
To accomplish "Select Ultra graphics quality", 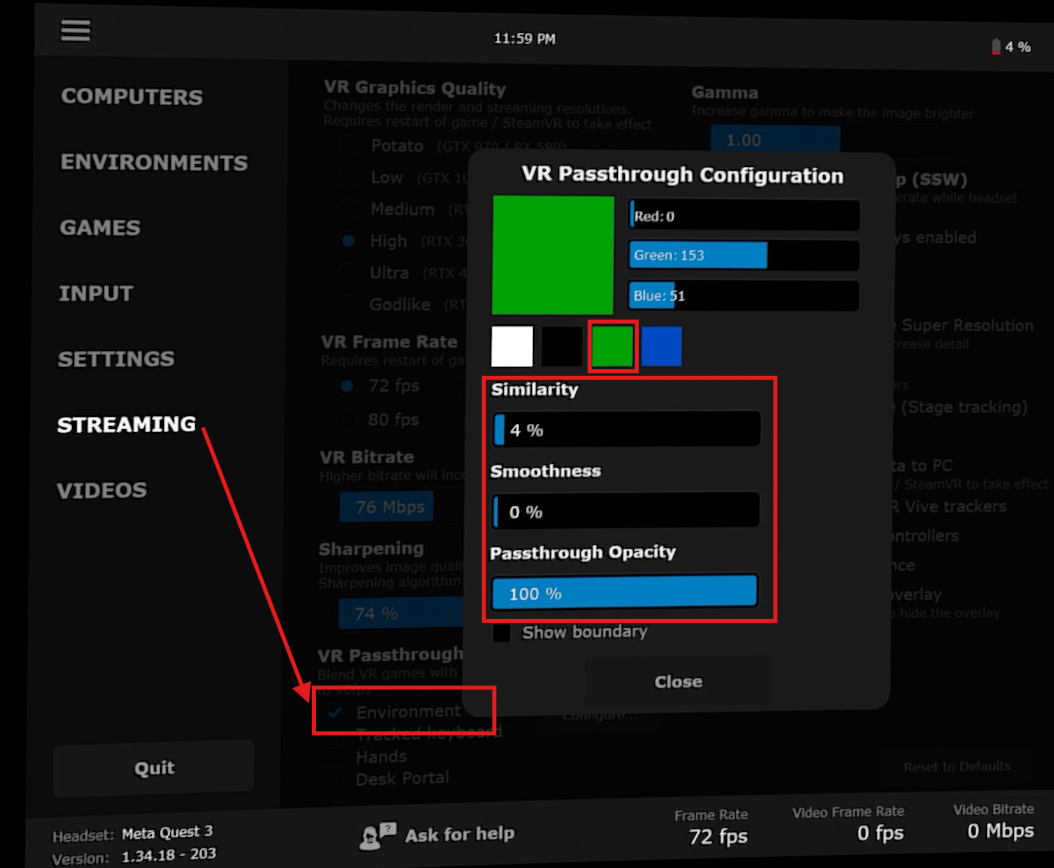I will (348, 272).
